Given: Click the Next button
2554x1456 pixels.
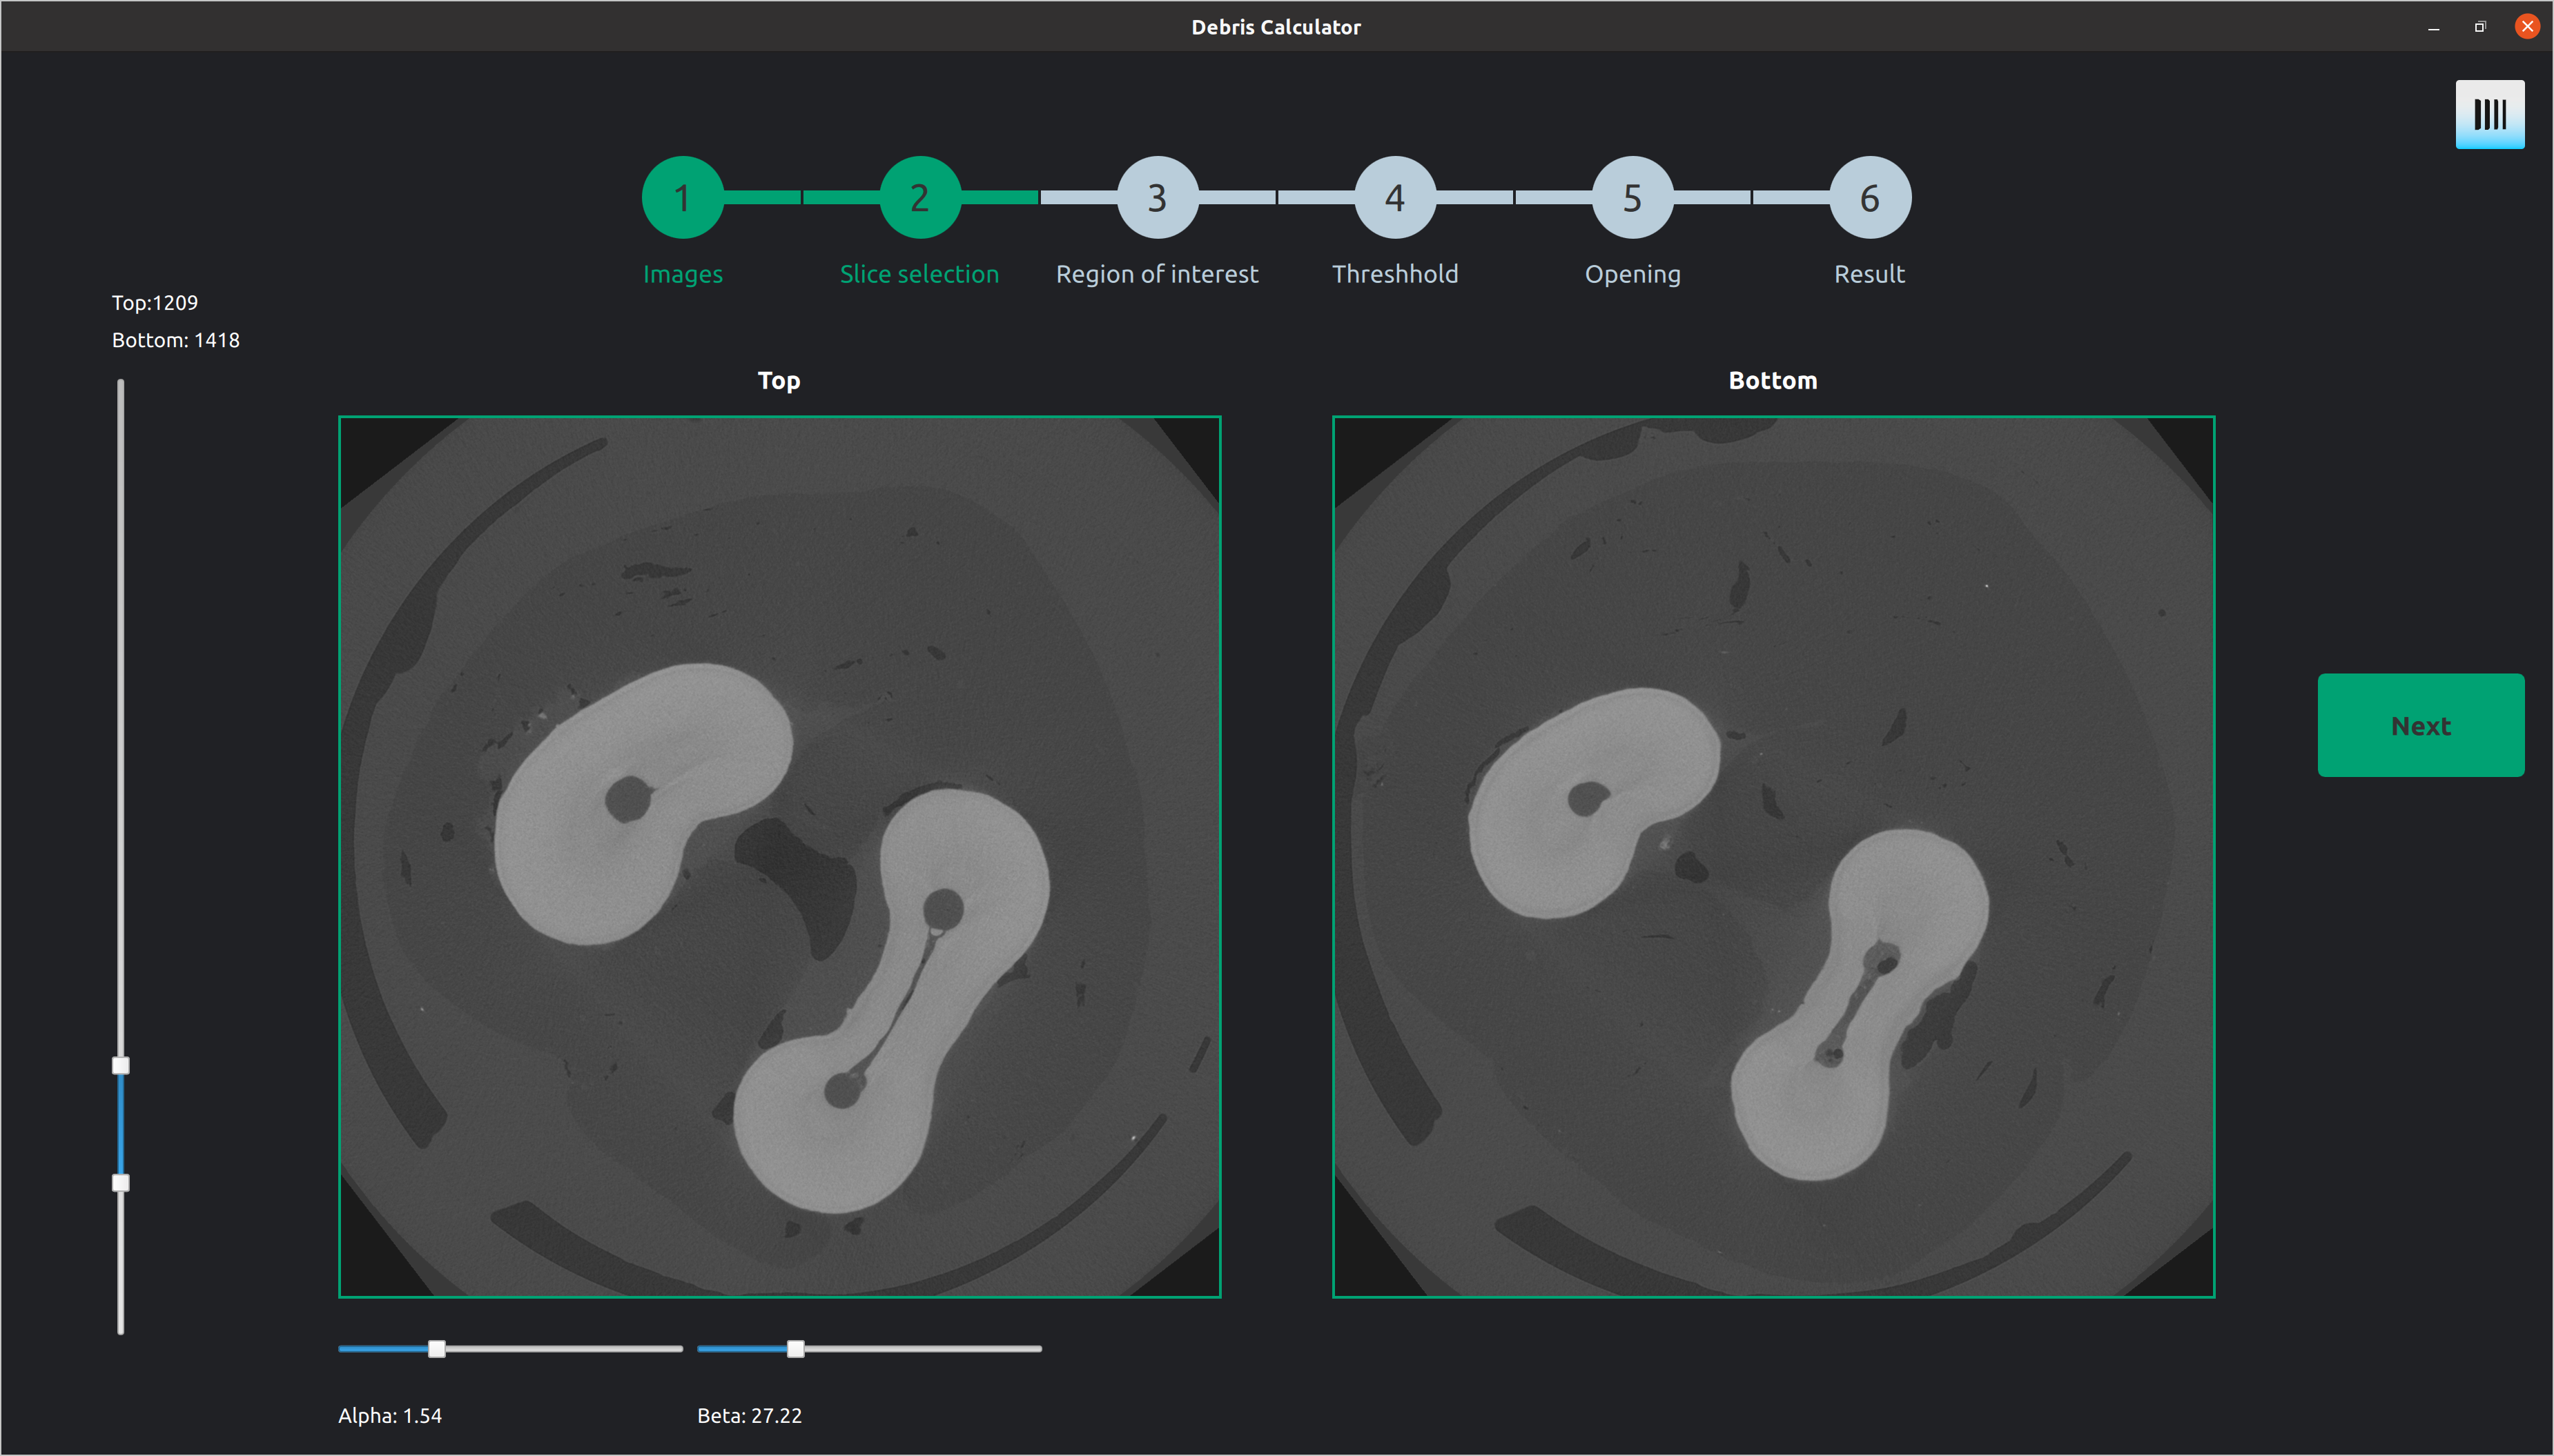Looking at the screenshot, I should [2420, 725].
